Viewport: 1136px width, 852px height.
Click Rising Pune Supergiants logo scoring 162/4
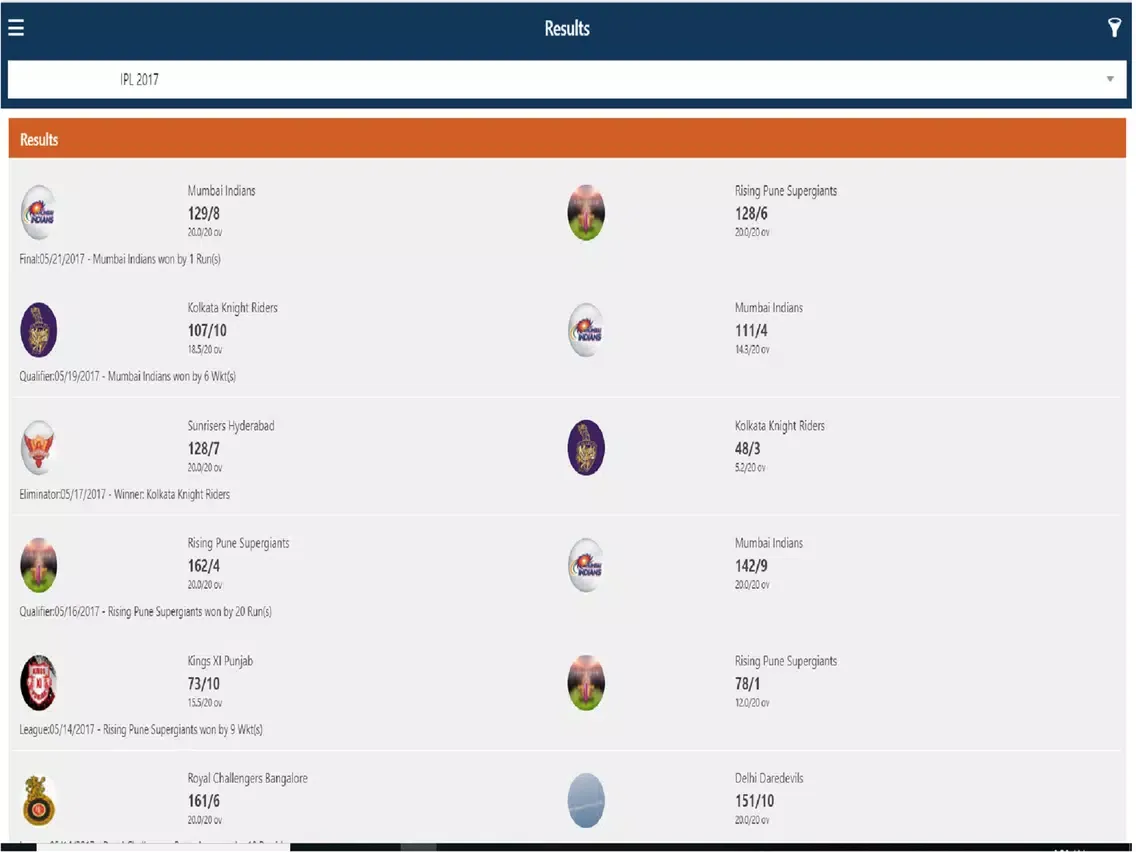pos(39,564)
